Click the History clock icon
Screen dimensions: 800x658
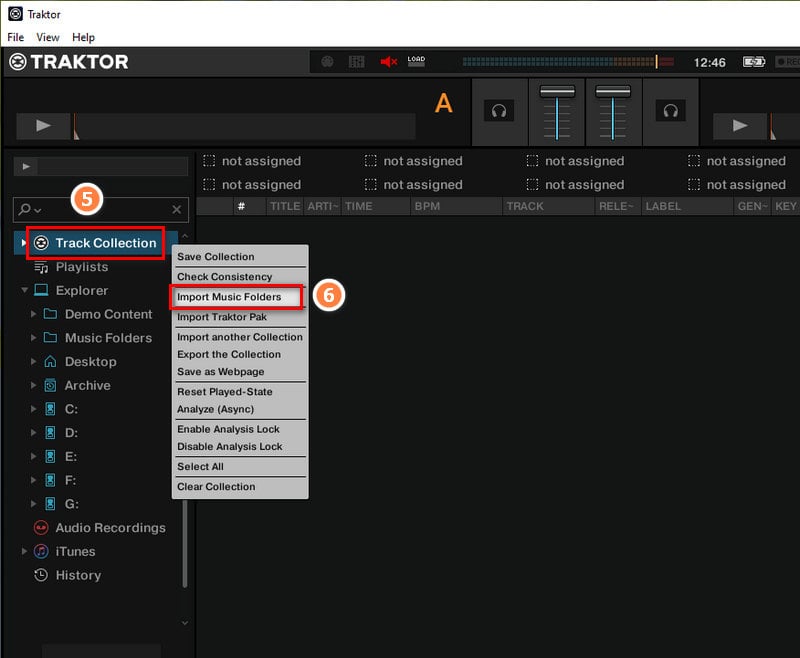[41, 575]
